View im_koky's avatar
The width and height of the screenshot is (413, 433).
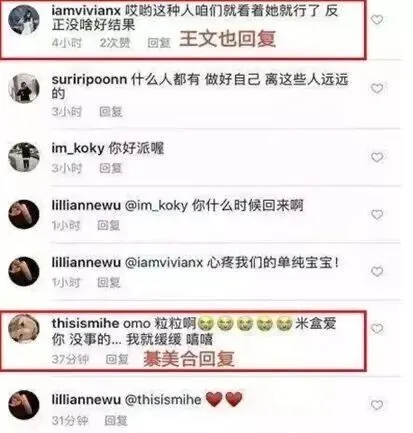click(24, 157)
